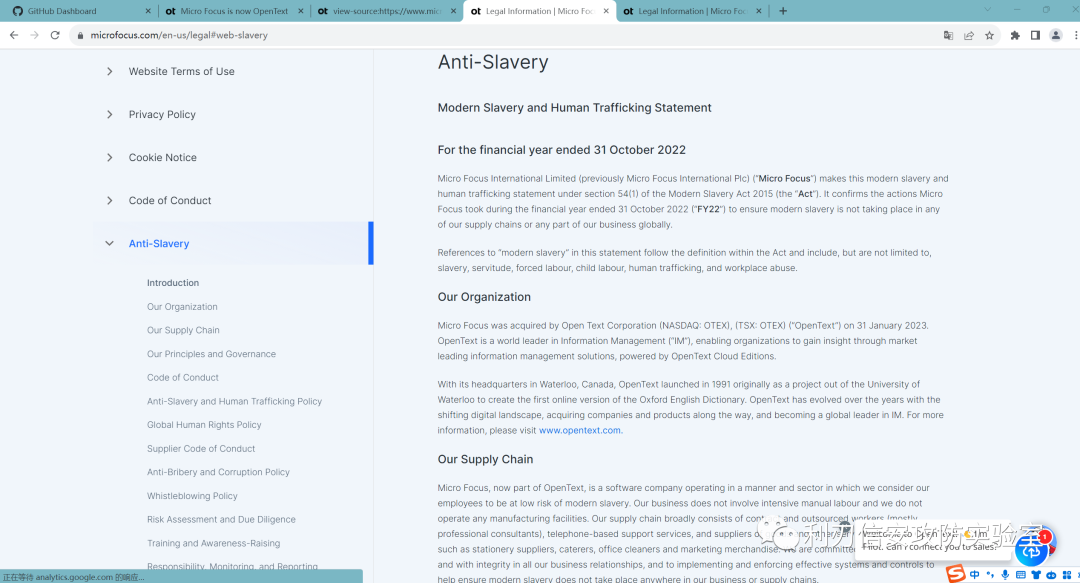
Task: Click the Sogou input method S icon
Action: point(955,573)
